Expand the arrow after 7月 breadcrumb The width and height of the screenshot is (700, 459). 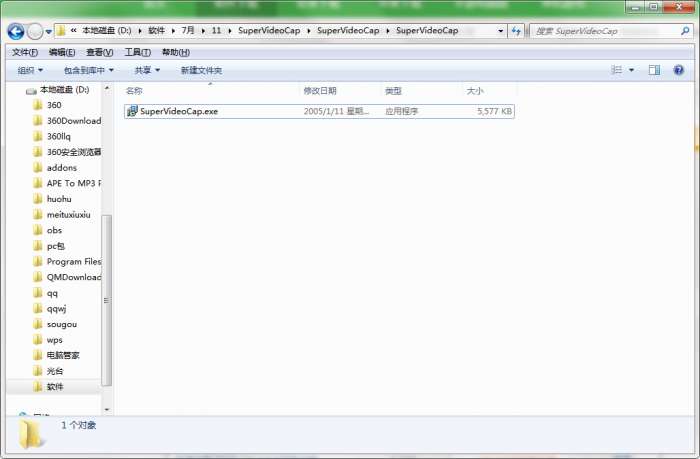[x=203, y=31]
